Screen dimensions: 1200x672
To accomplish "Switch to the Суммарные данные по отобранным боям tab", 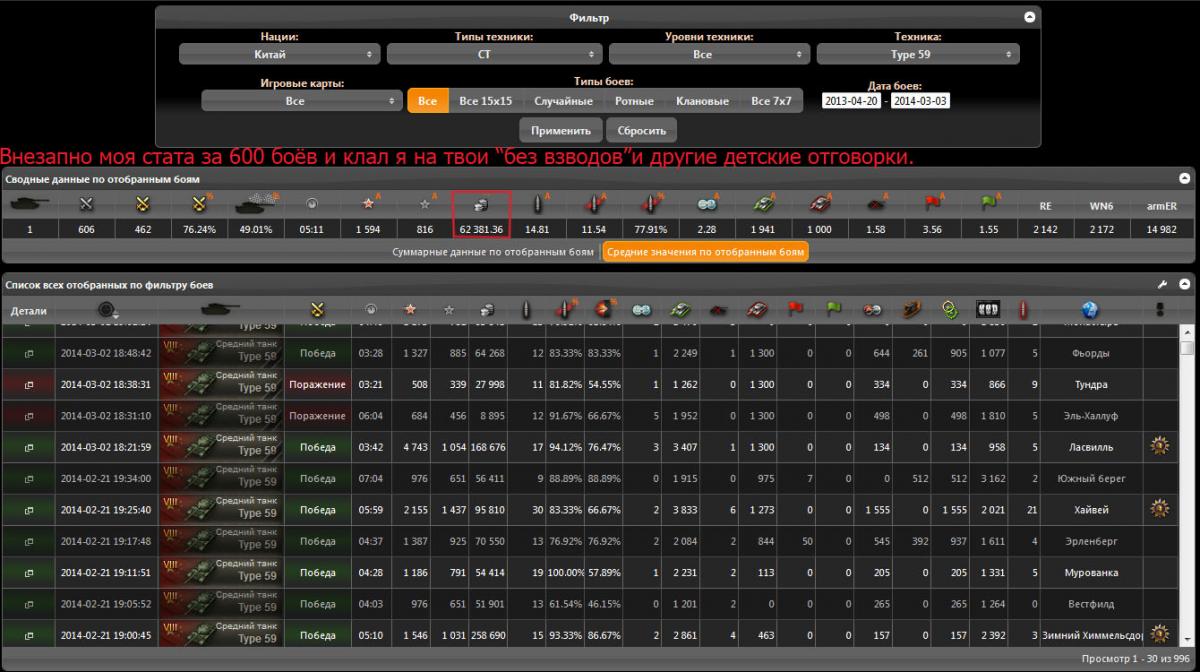I will pos(495,253).
